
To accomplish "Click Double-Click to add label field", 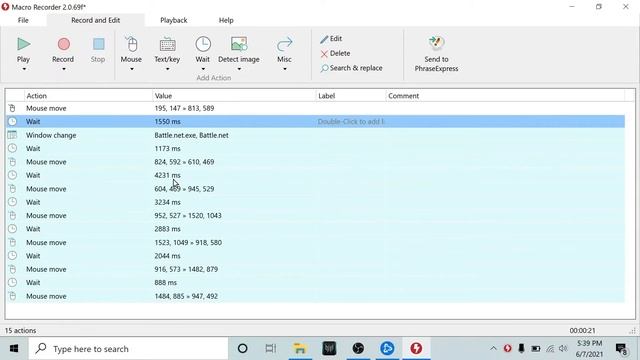I will pyautogui.click(x=351, y=122).
